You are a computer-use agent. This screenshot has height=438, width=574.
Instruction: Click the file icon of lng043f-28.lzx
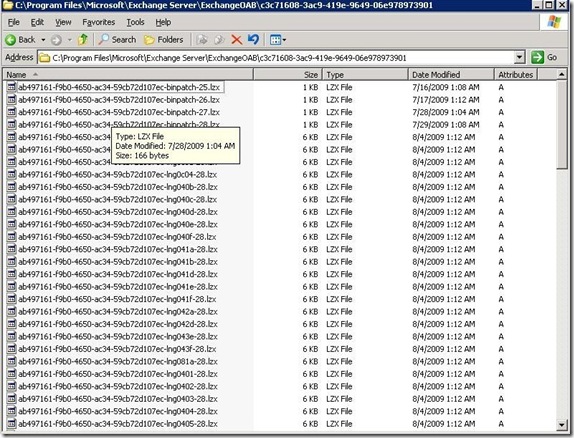[12, 349]
